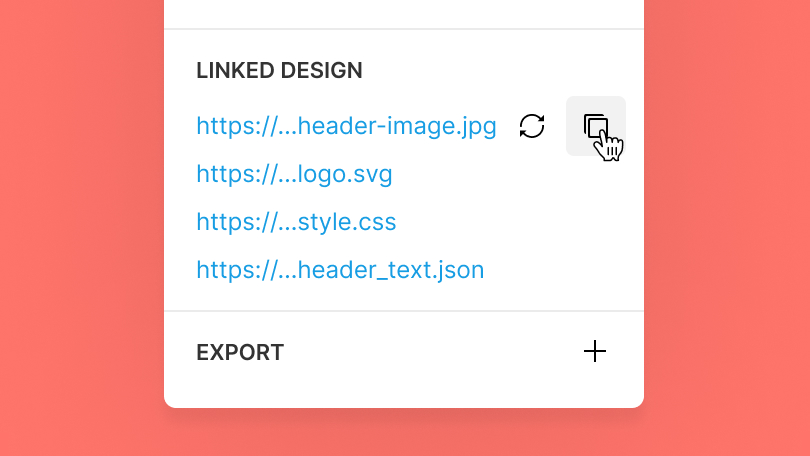Viewport: 810px width, 456px height.
Task: Click the EXPORT section label
Action: point(240,353)
